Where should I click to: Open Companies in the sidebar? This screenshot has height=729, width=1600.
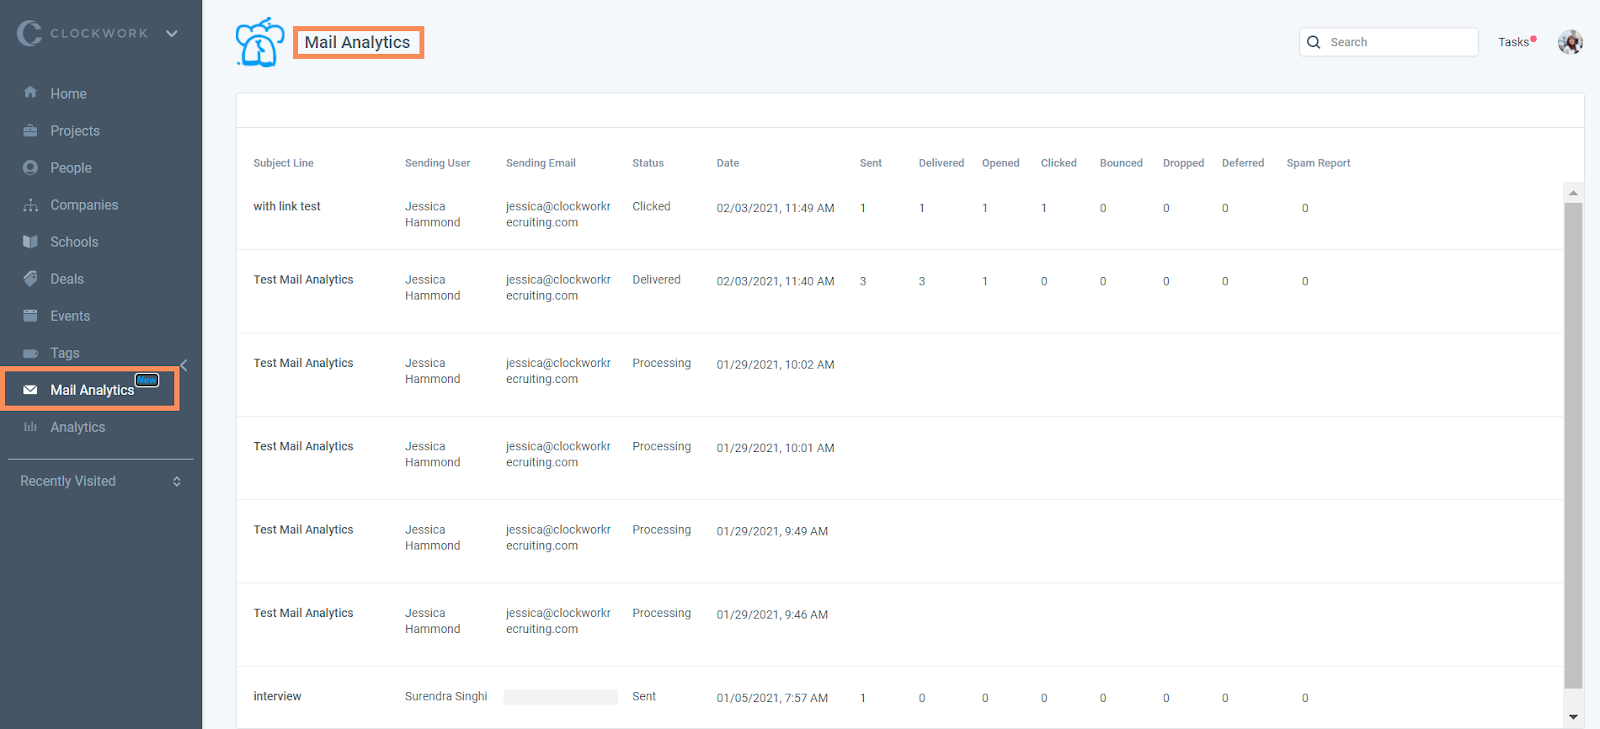point(84,205)
